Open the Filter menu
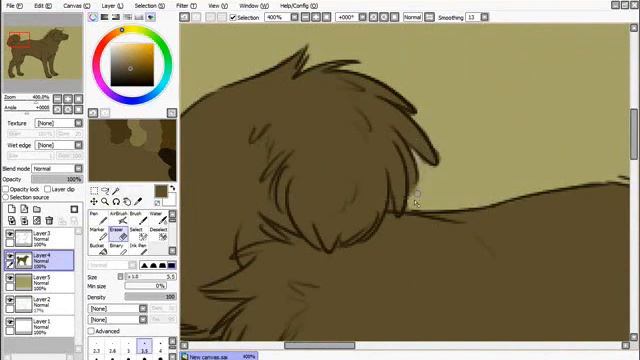Screen dimensions: 640x360 point(187,6)
